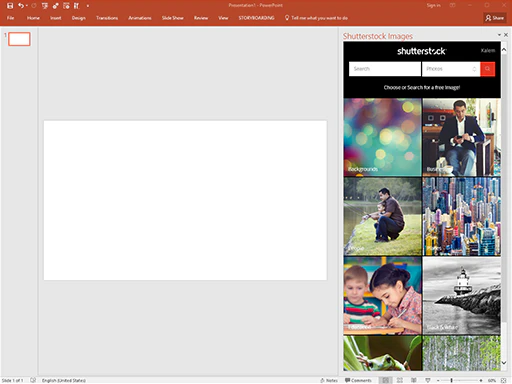
Task: Click the Start From Beginning presentation icon
Action: [x=45, y=6]
